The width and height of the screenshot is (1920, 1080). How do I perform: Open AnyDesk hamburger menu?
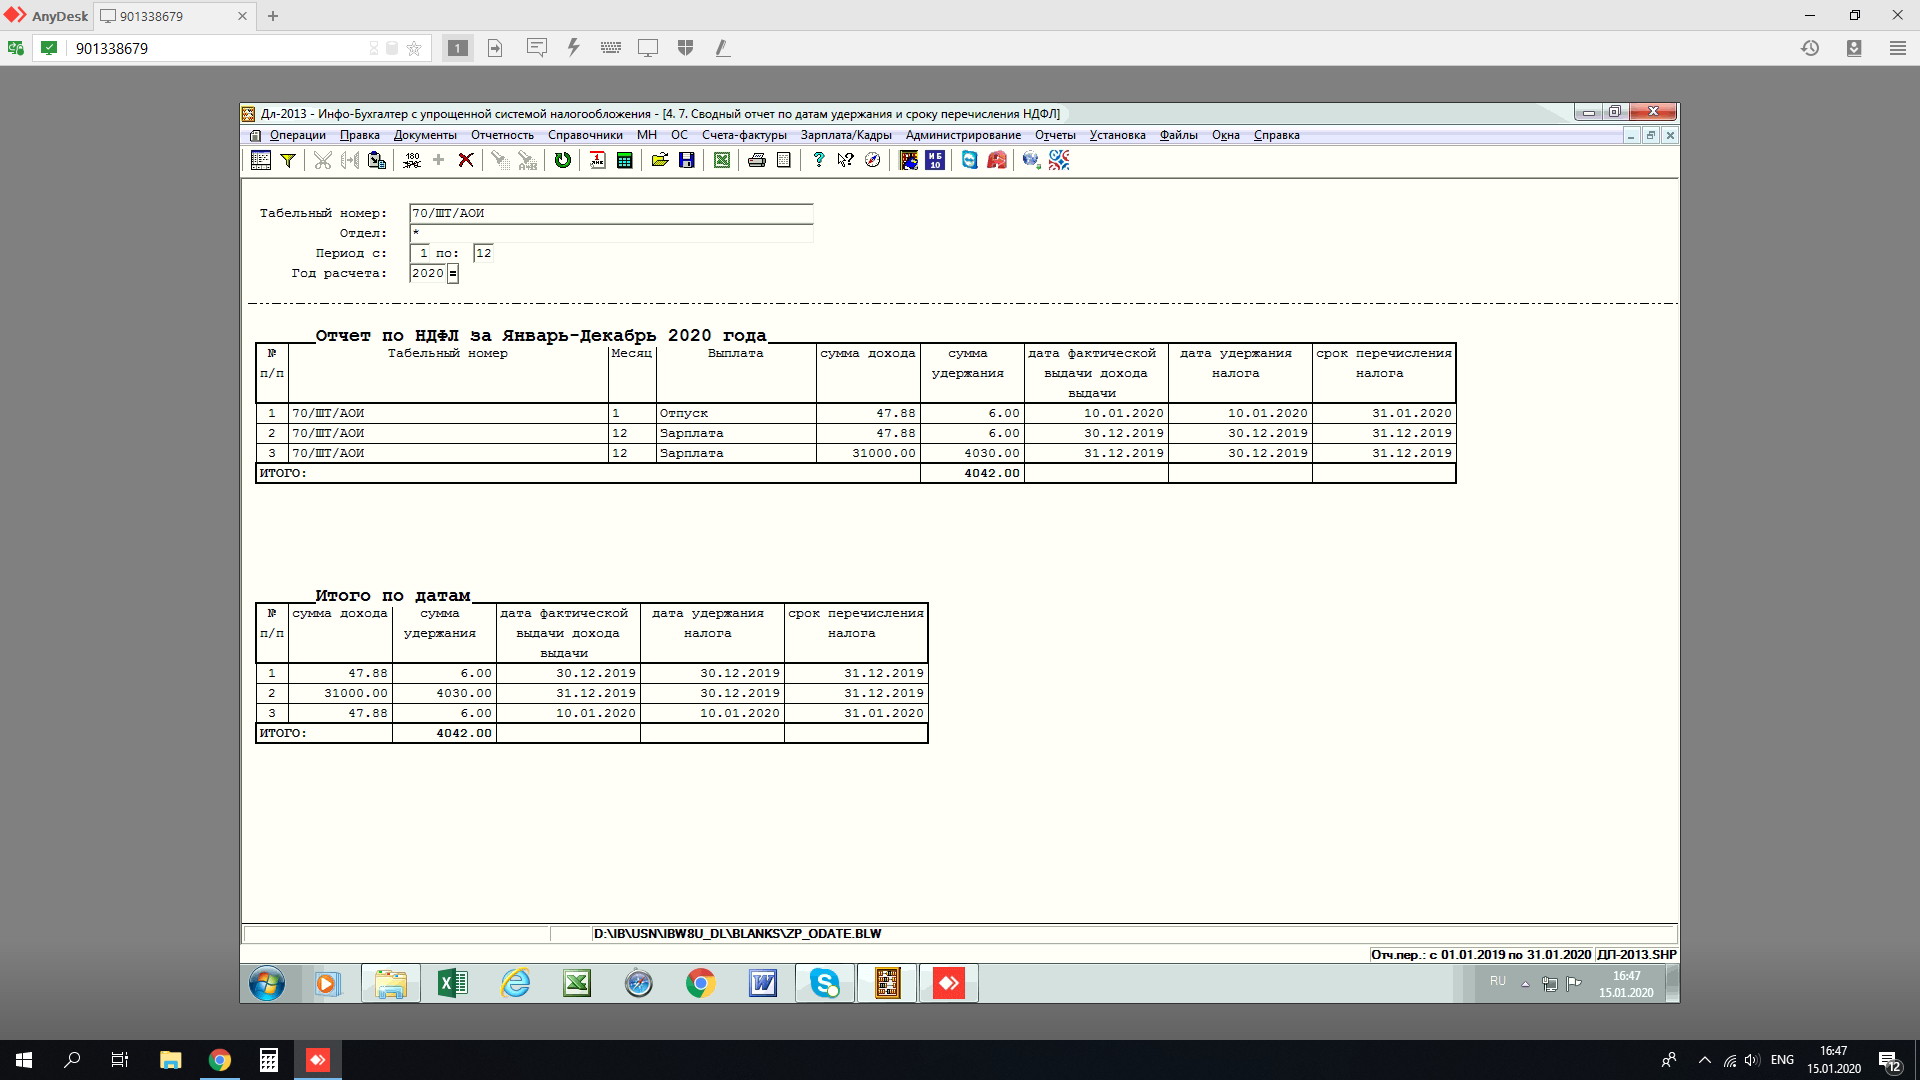pyautogui.click(x=1897, y=48)
